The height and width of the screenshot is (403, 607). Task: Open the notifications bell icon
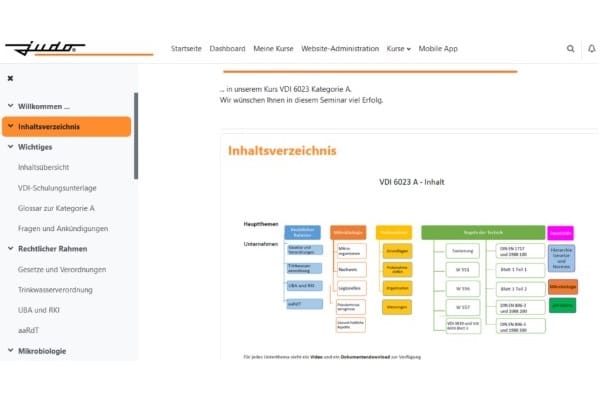tap(592, 48)
